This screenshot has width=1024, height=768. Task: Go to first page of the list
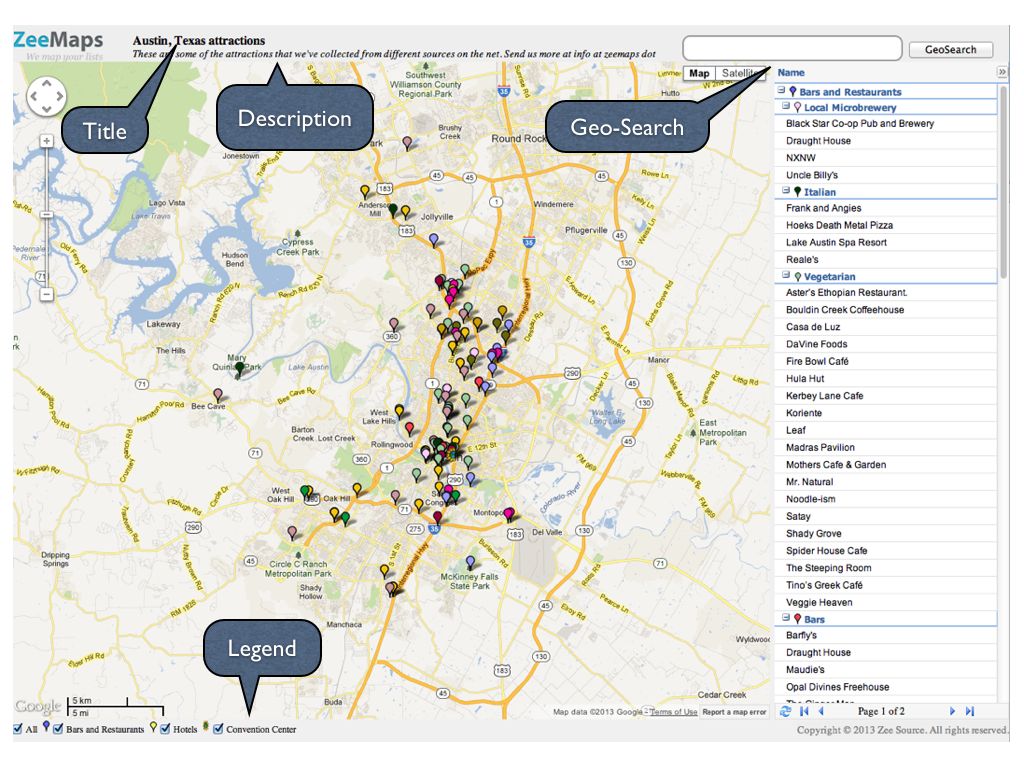point(804,711)
